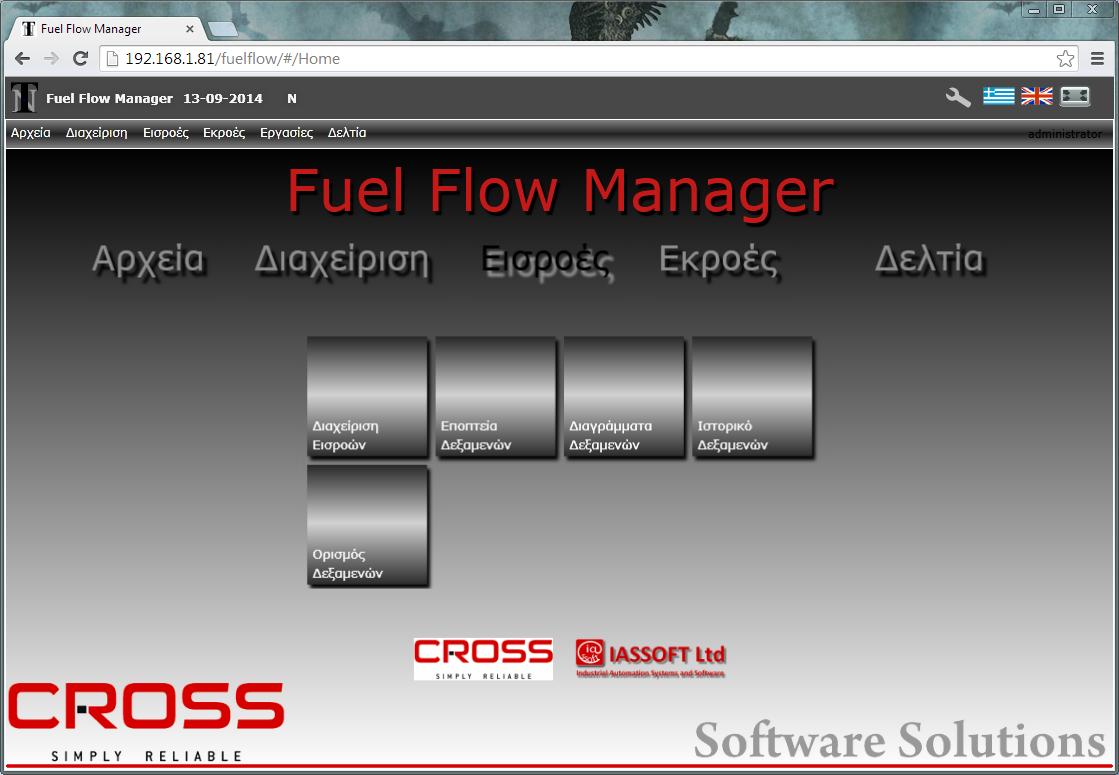
Task: Open the Εργασίες menu in the menu bar
Action: (x=286, y=133)
